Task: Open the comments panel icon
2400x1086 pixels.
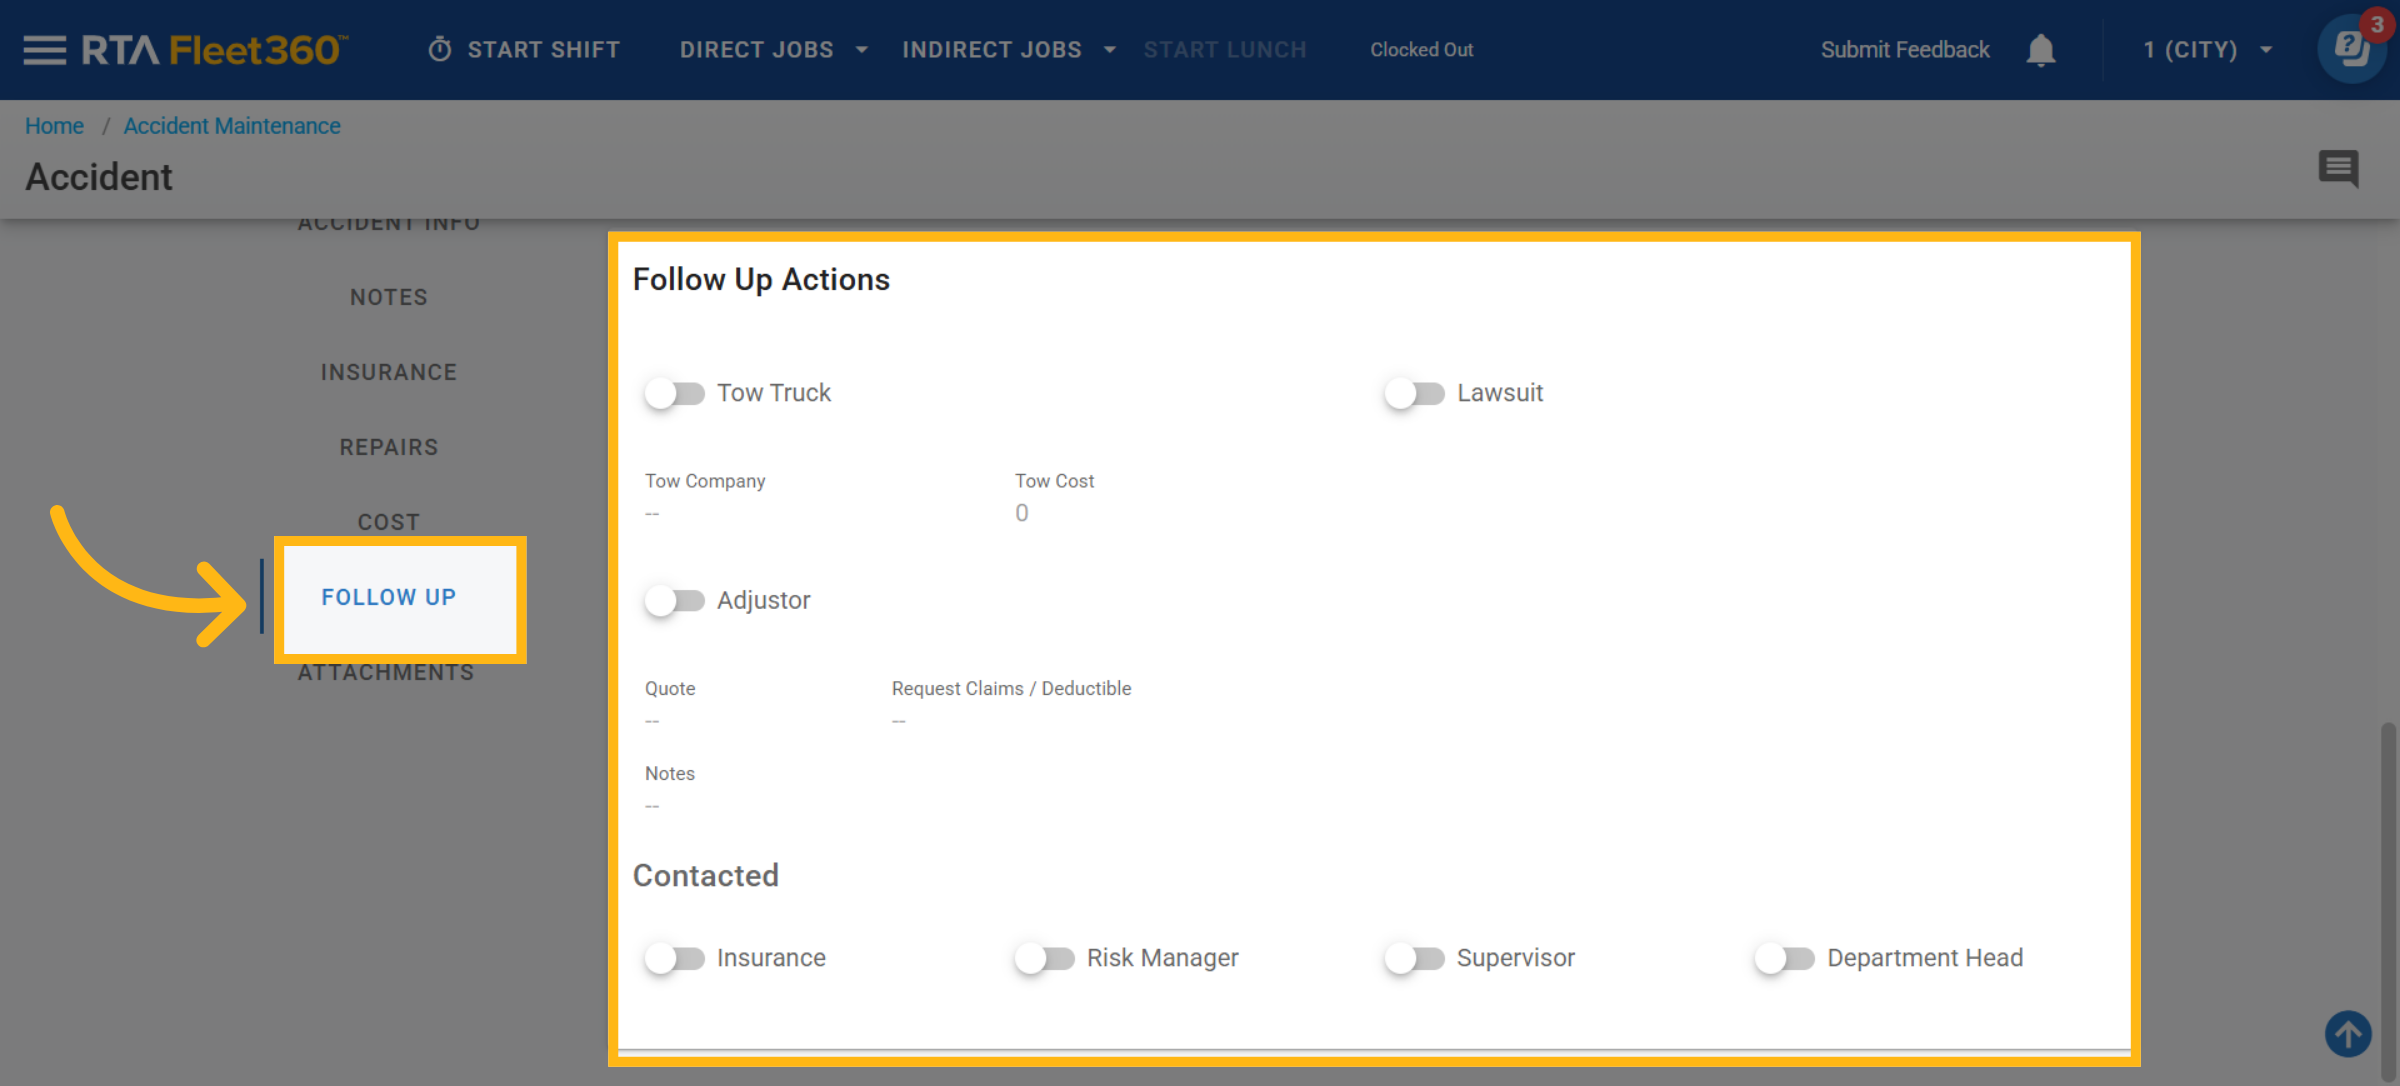Action: (x=2338, y=168)
